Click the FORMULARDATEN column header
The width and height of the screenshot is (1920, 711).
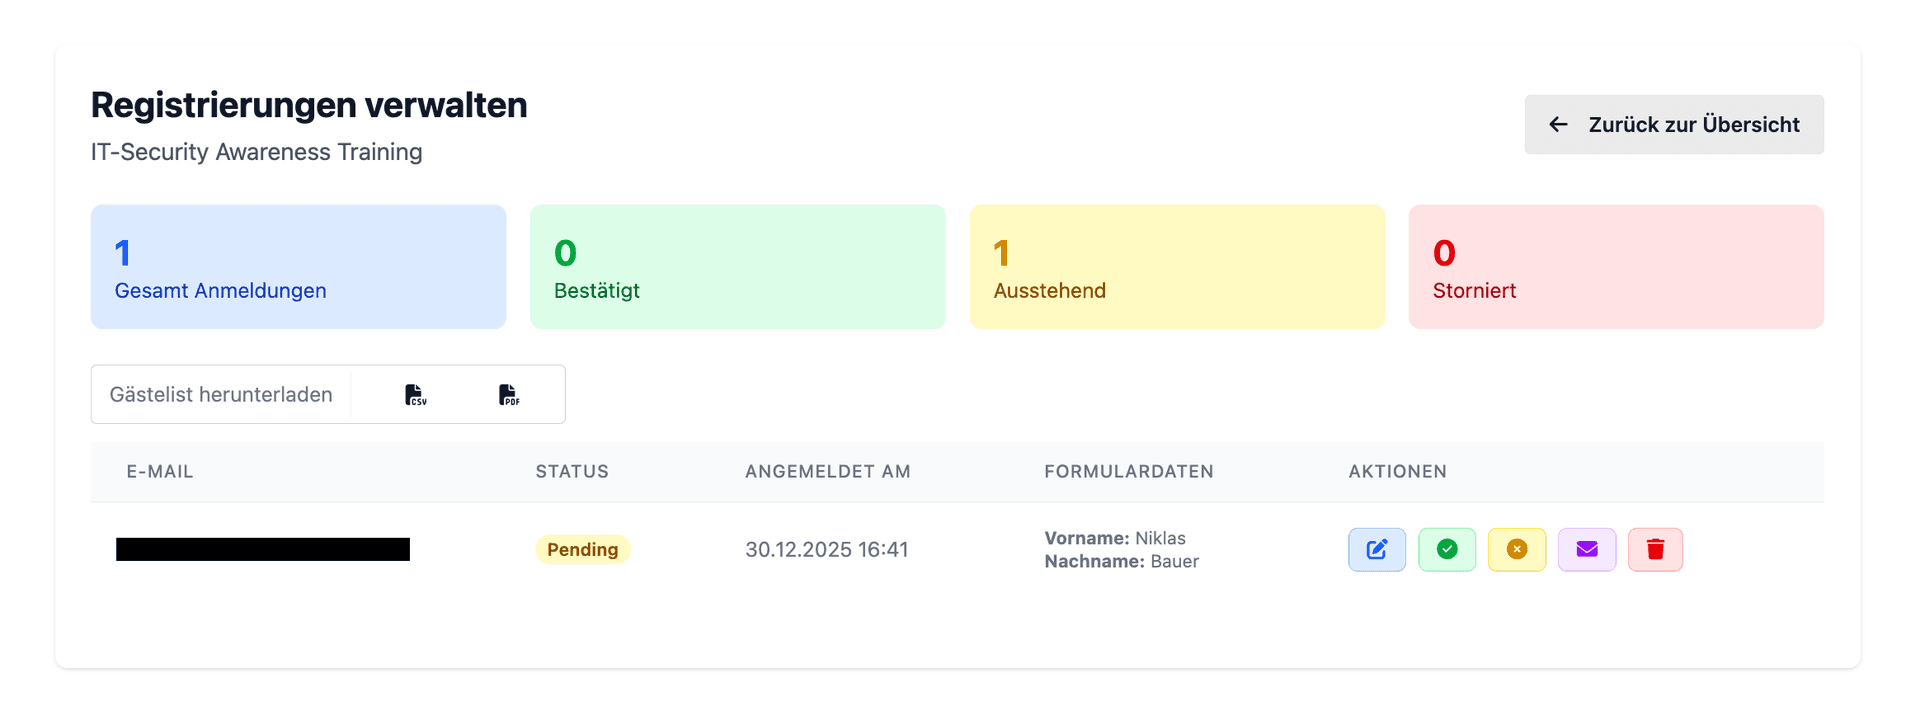click(1129, 472)
